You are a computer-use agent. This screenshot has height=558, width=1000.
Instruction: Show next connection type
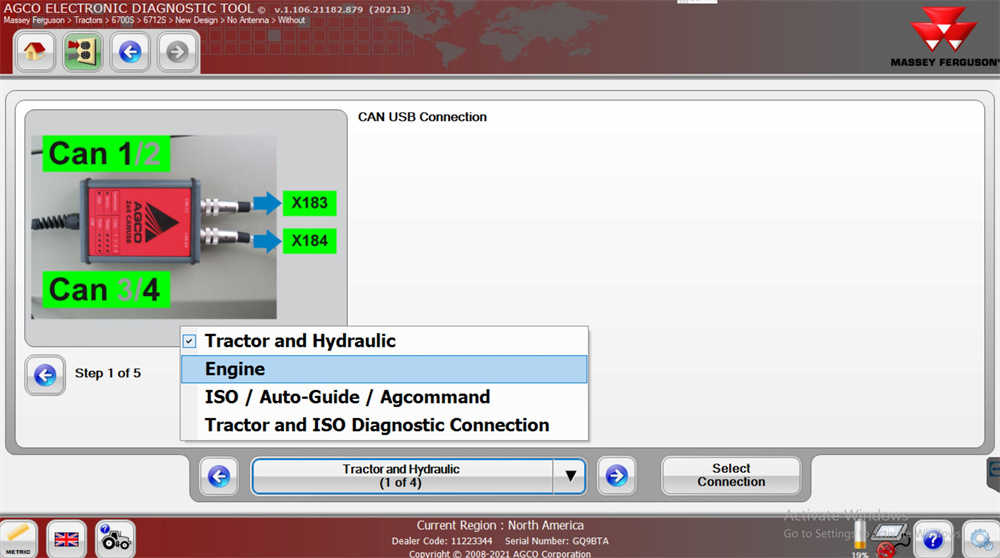pyautogui.click(x=616, y=476)
